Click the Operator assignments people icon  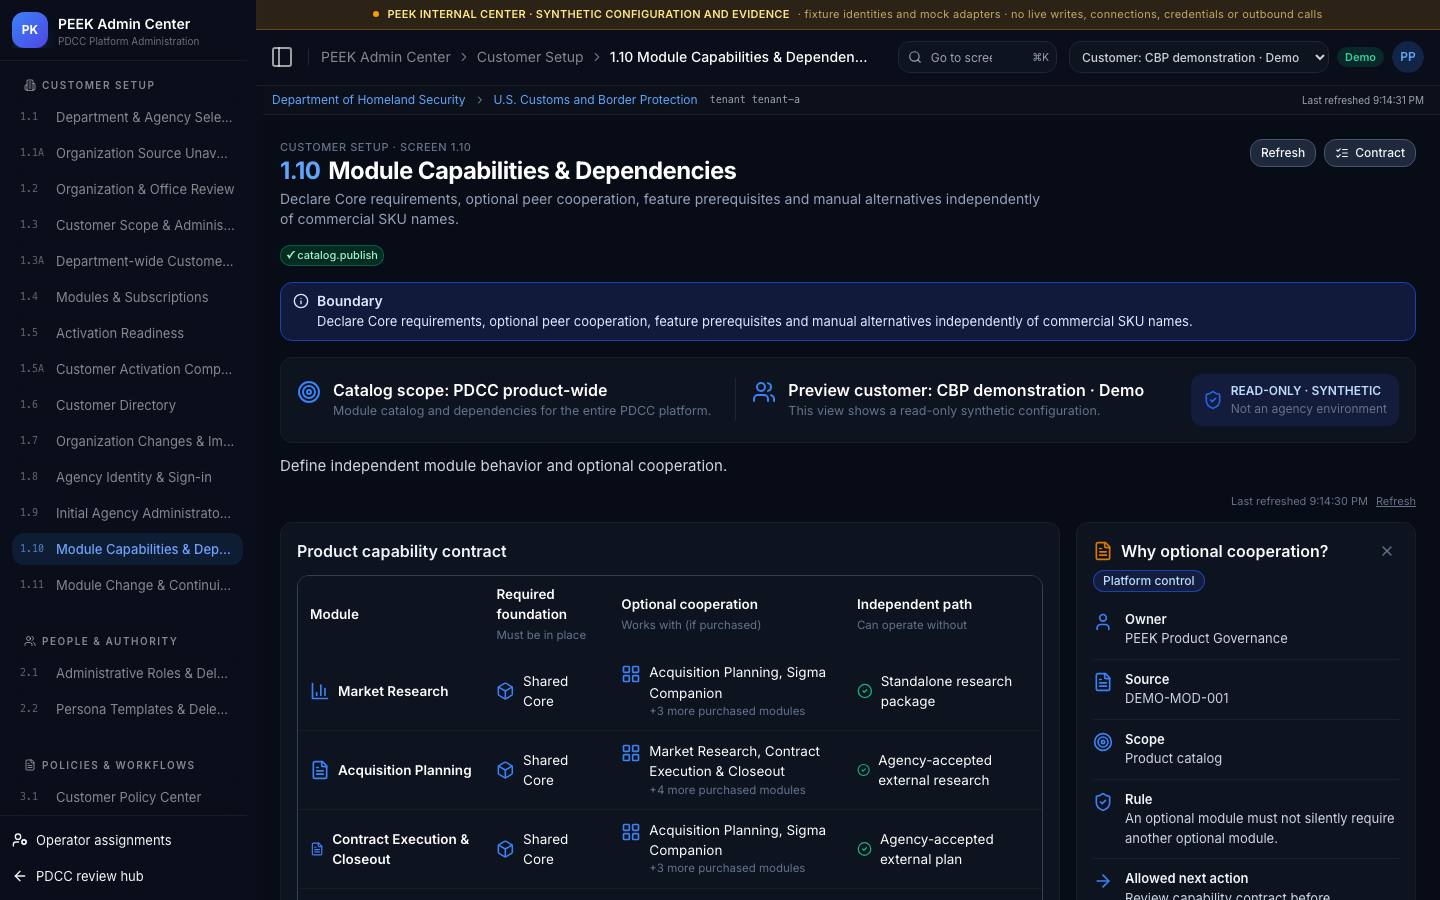[x=20, y=840]
